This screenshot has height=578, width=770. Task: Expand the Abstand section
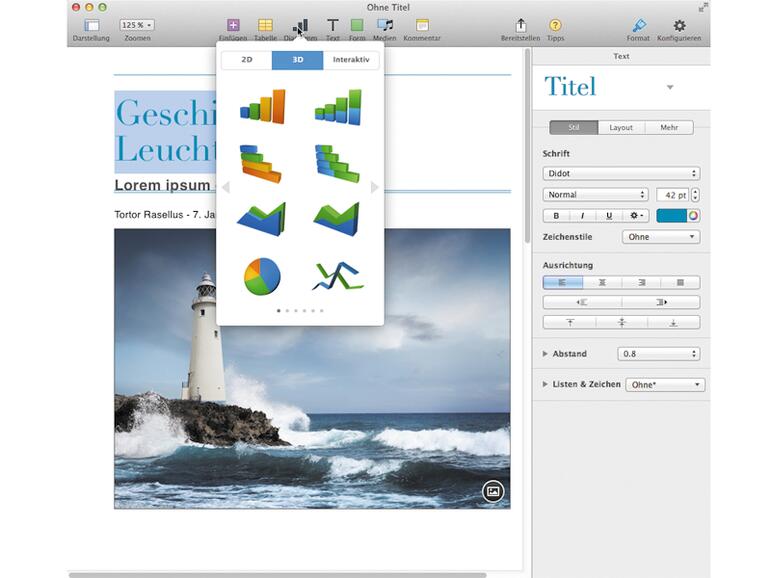click(546, 354)
